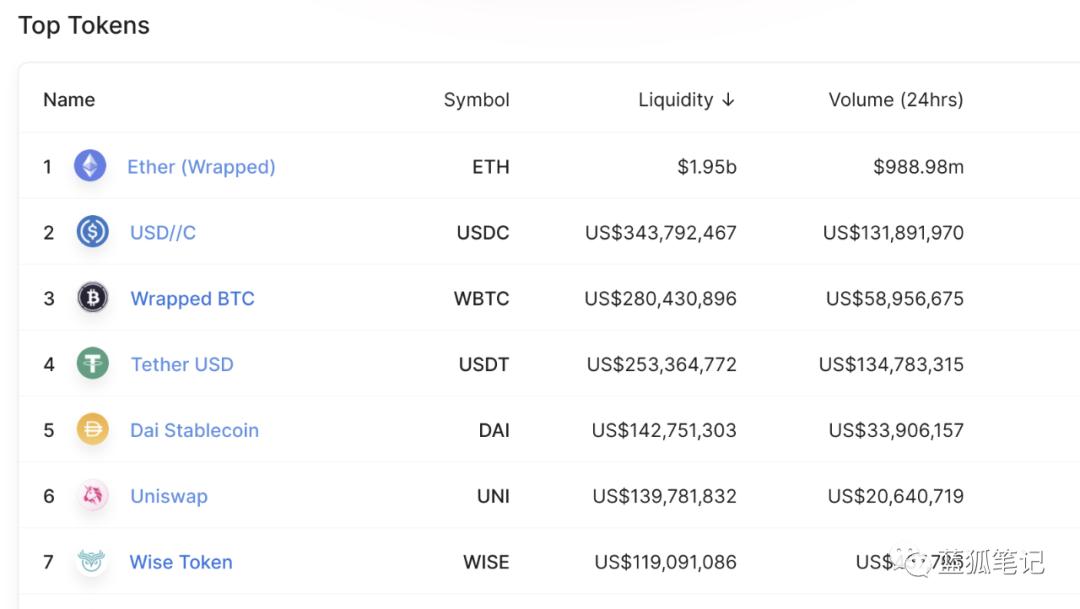Click volume value US$20,640,719

point(895,496)
